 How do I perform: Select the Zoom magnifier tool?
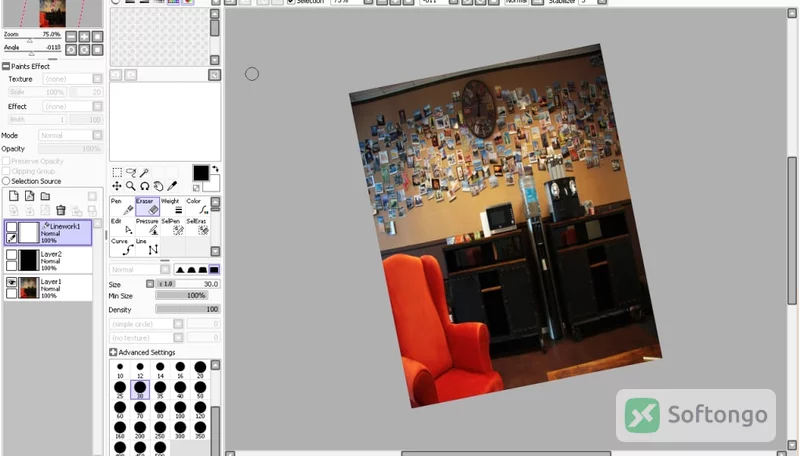pyautogui.click(x=131, y=186)
